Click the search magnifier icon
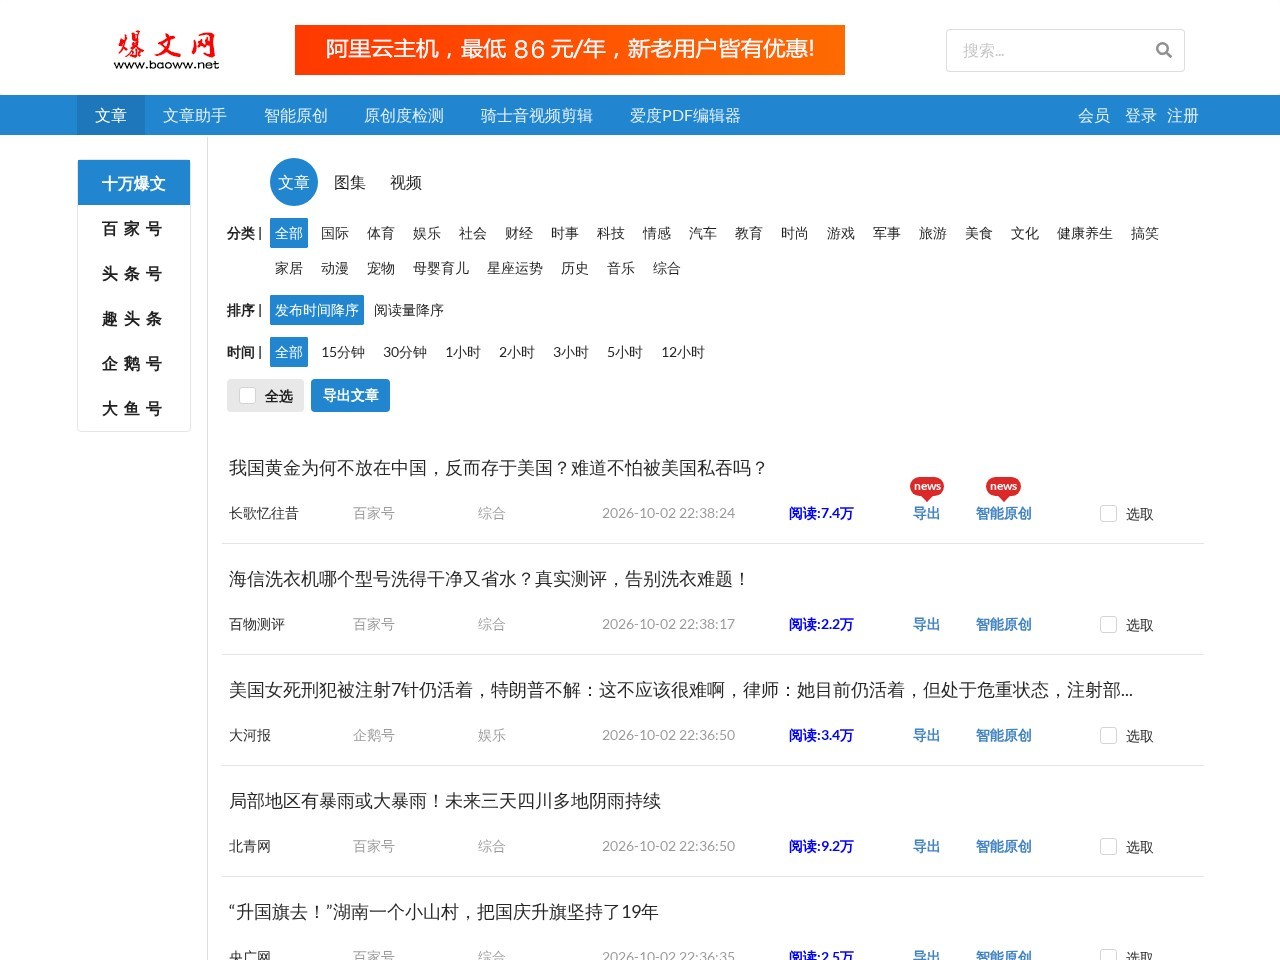Image resolution: width=1280 pixels, height=960 pixels. tap(1163, 50)
